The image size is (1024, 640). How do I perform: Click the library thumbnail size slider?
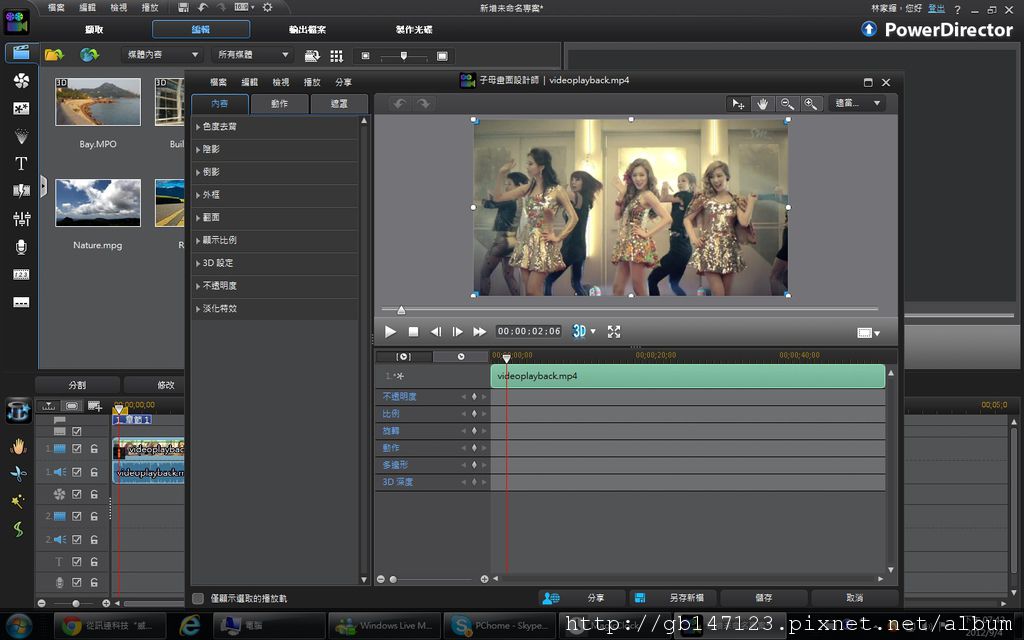pos(404,56)
